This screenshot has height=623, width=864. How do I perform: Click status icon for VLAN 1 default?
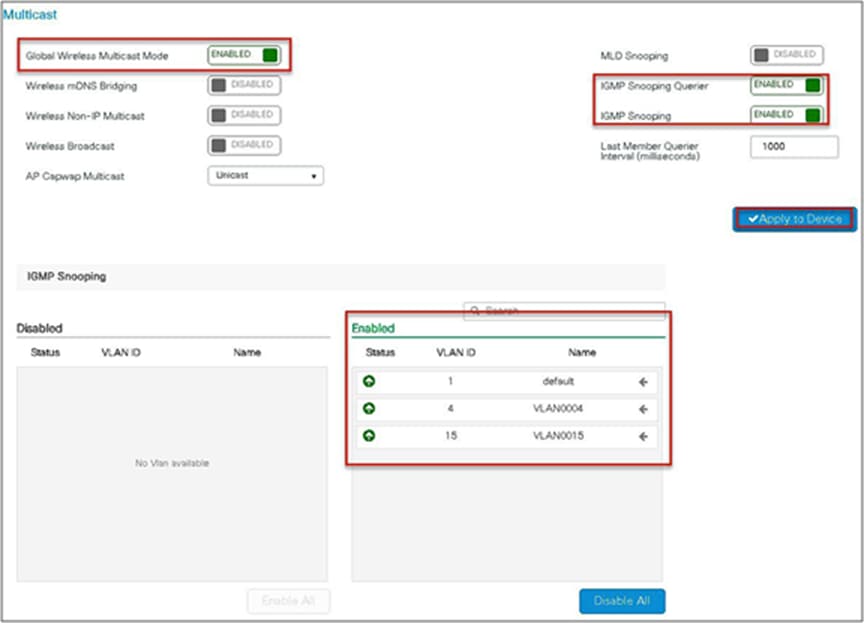click(x=369, y=381)
